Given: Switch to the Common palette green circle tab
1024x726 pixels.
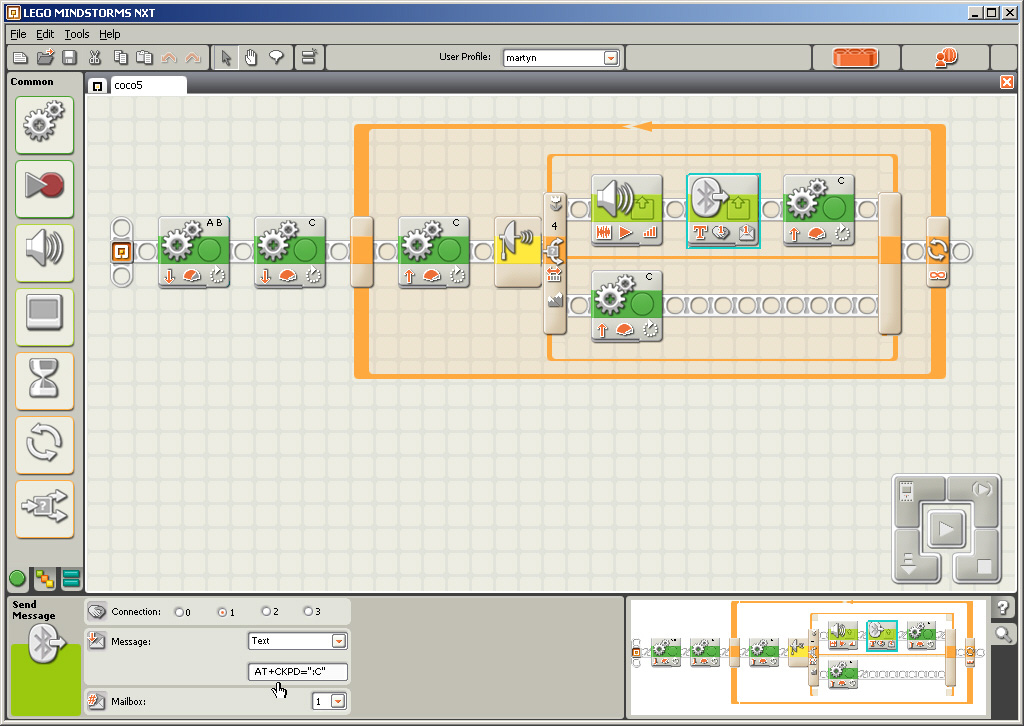Looking at the screenshot, I should click(18, 578).
